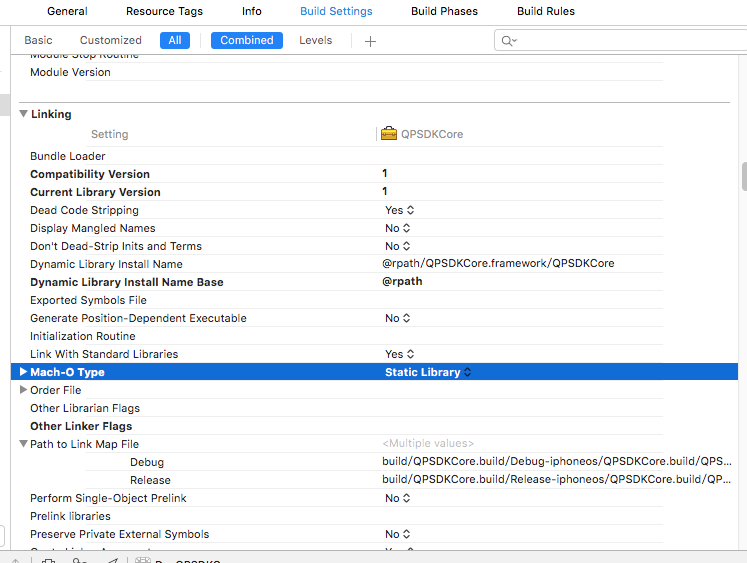Select the Debug configuration row label
747x563 pixels.
click(147, 462)
